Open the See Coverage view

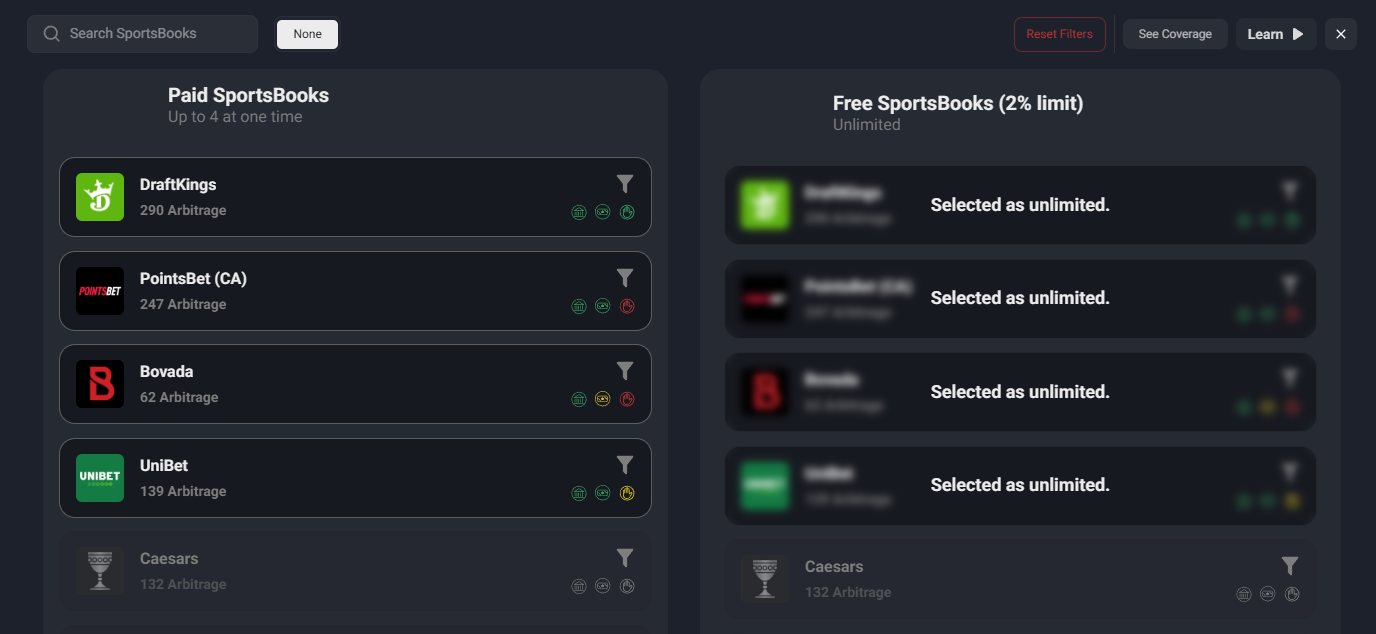(1175, 34)
